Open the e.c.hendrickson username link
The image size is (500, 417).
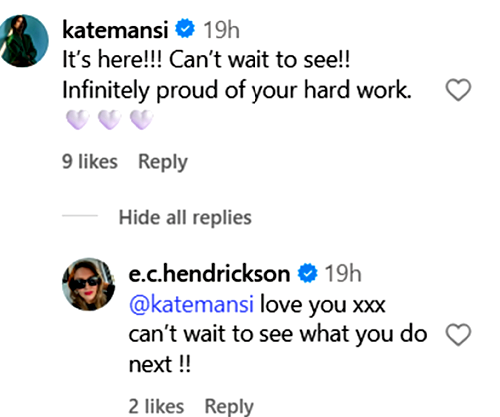[x=209, y=274]
